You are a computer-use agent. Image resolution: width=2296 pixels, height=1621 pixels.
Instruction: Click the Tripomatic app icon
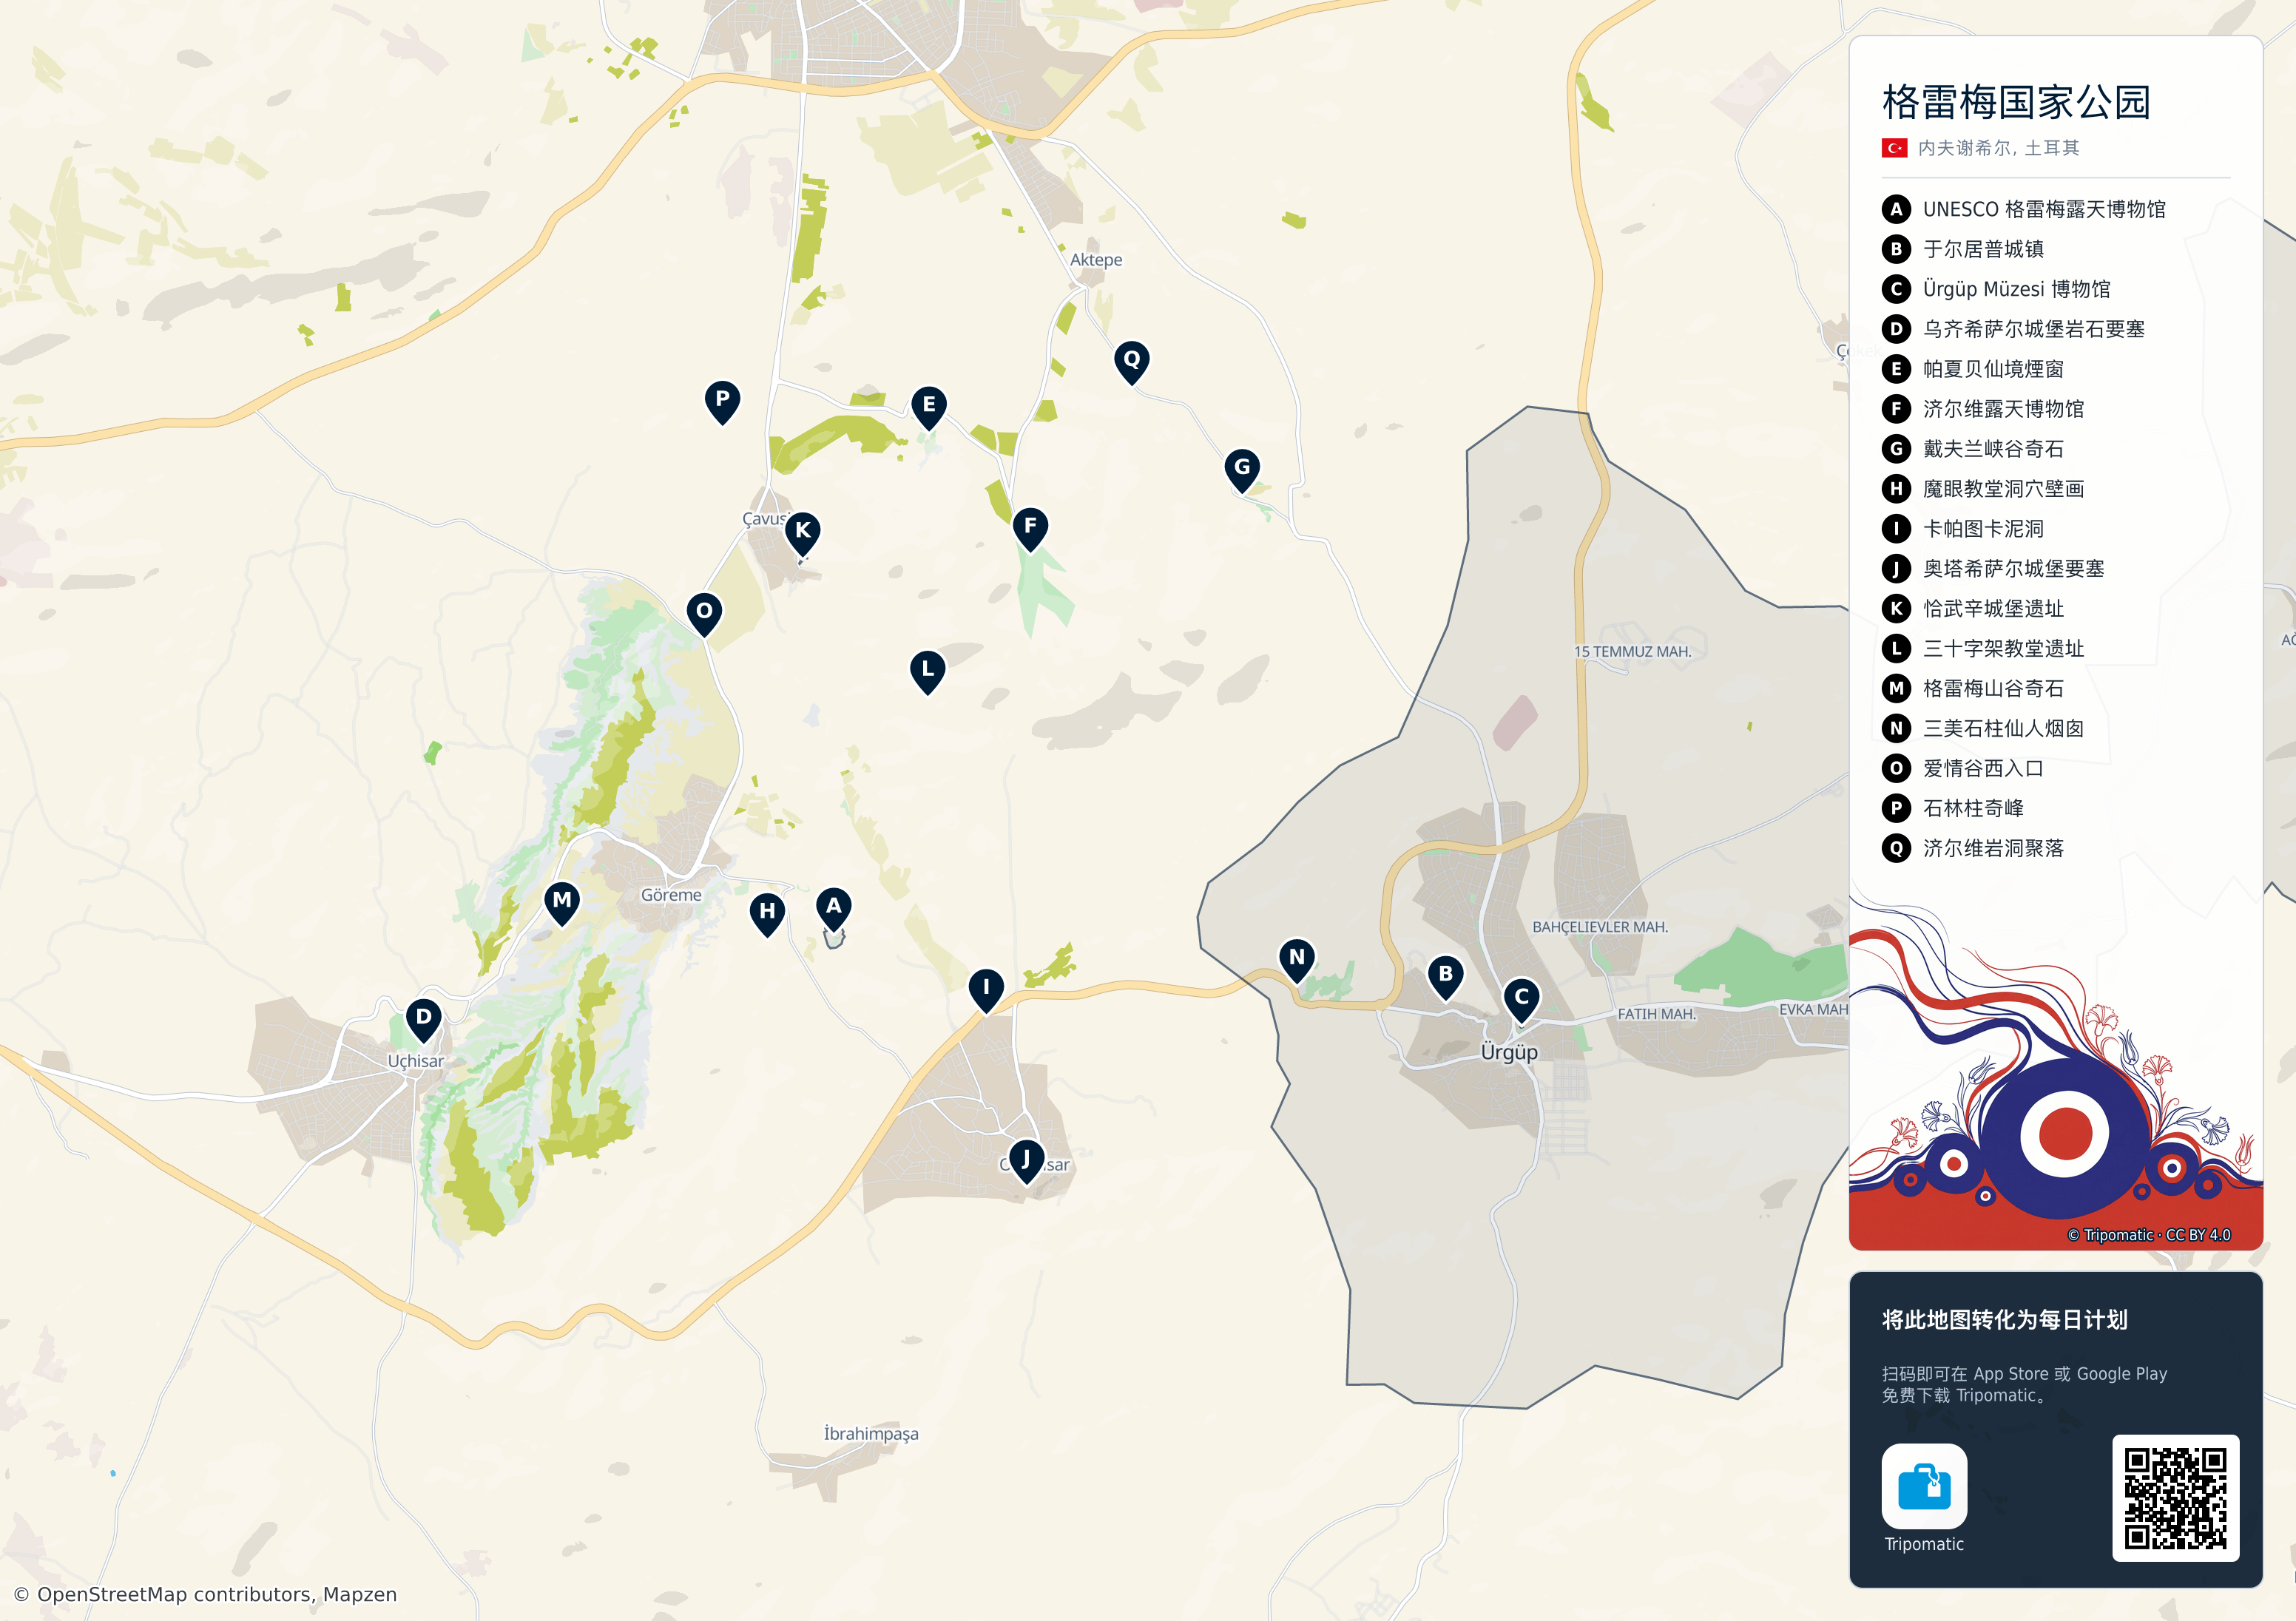[x=1924, y=1486]
